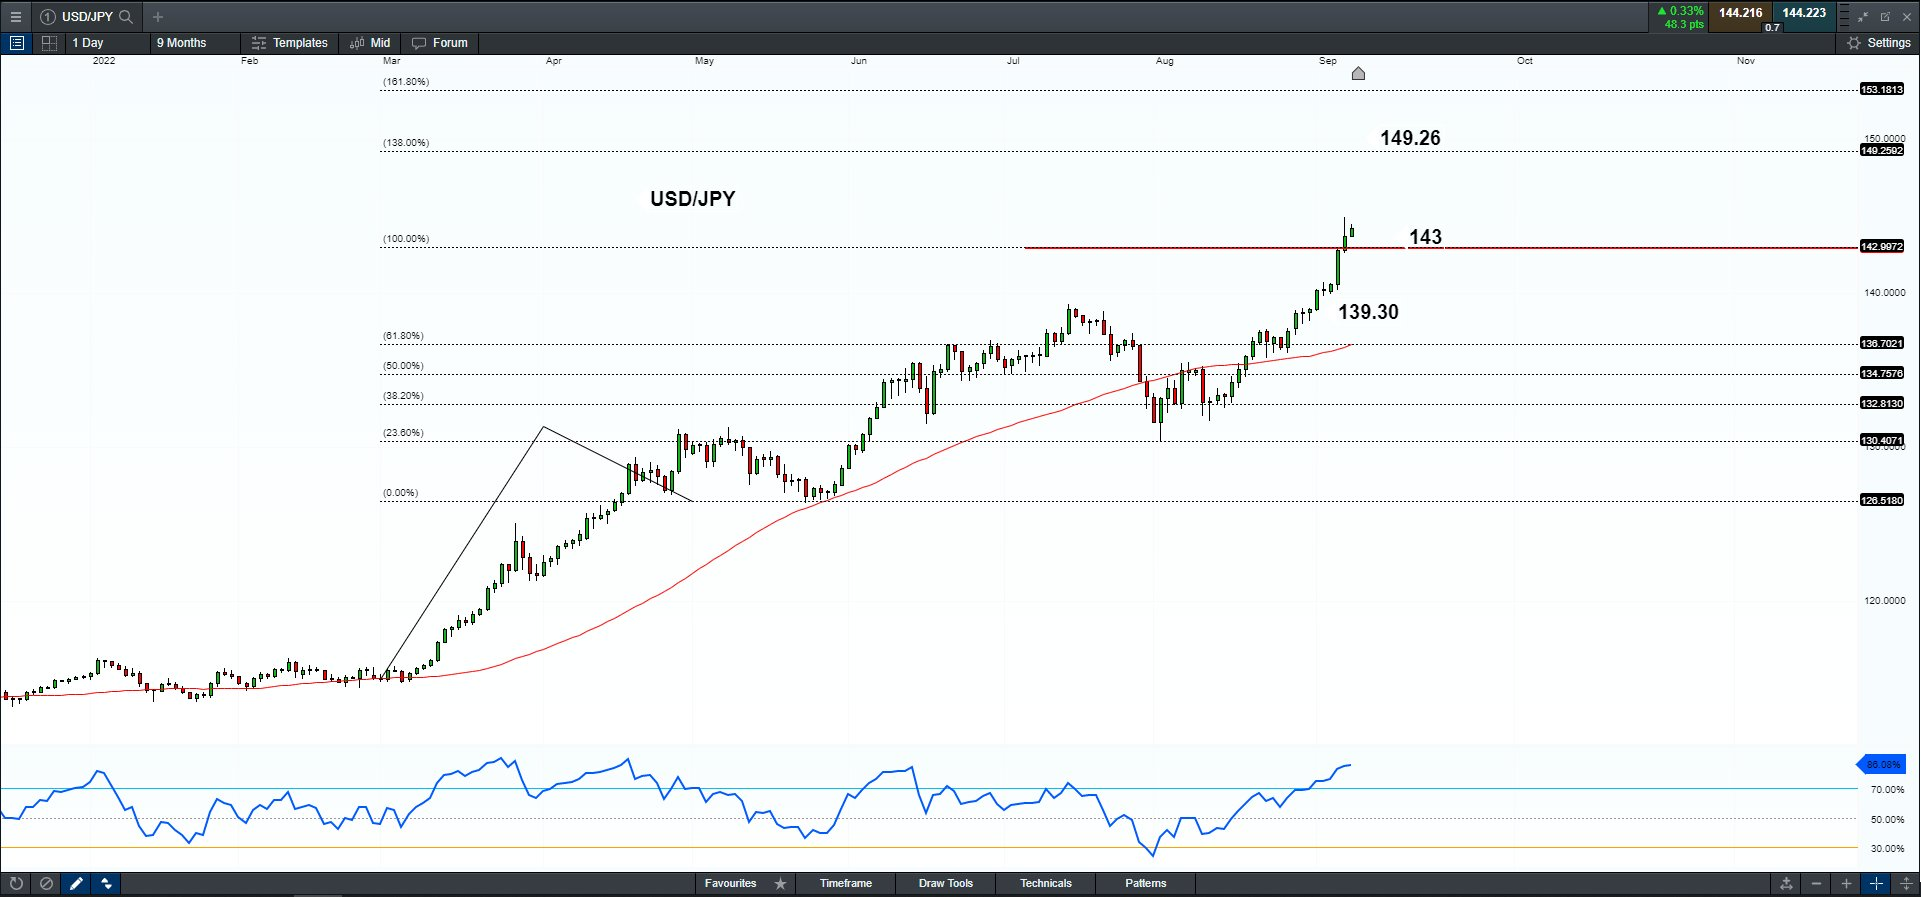1921x897 pixels.
Task: Toggle the order arrows icon in bottom bar
Action: pos(106,884)
